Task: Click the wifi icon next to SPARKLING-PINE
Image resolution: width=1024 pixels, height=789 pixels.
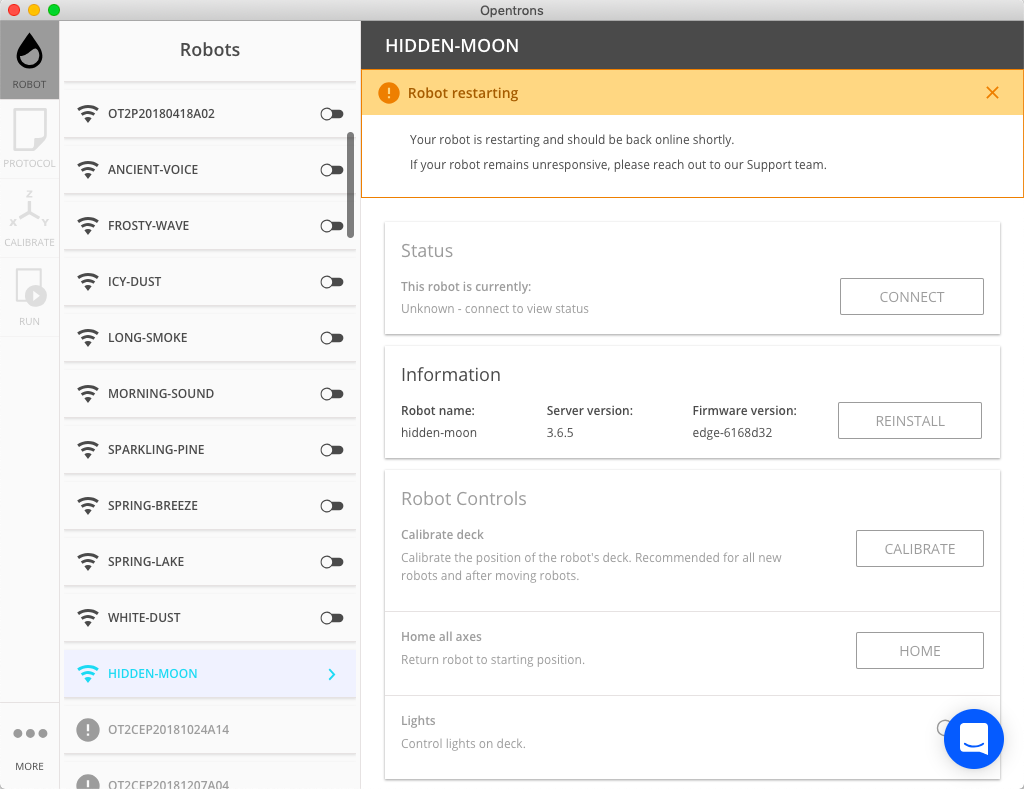Action: point(88,450)
